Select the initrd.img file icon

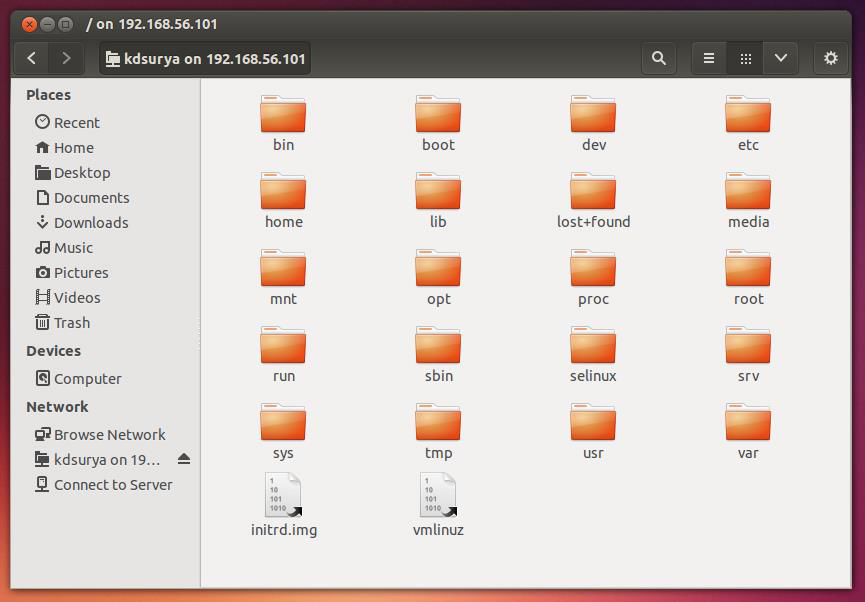pos(284,495)
